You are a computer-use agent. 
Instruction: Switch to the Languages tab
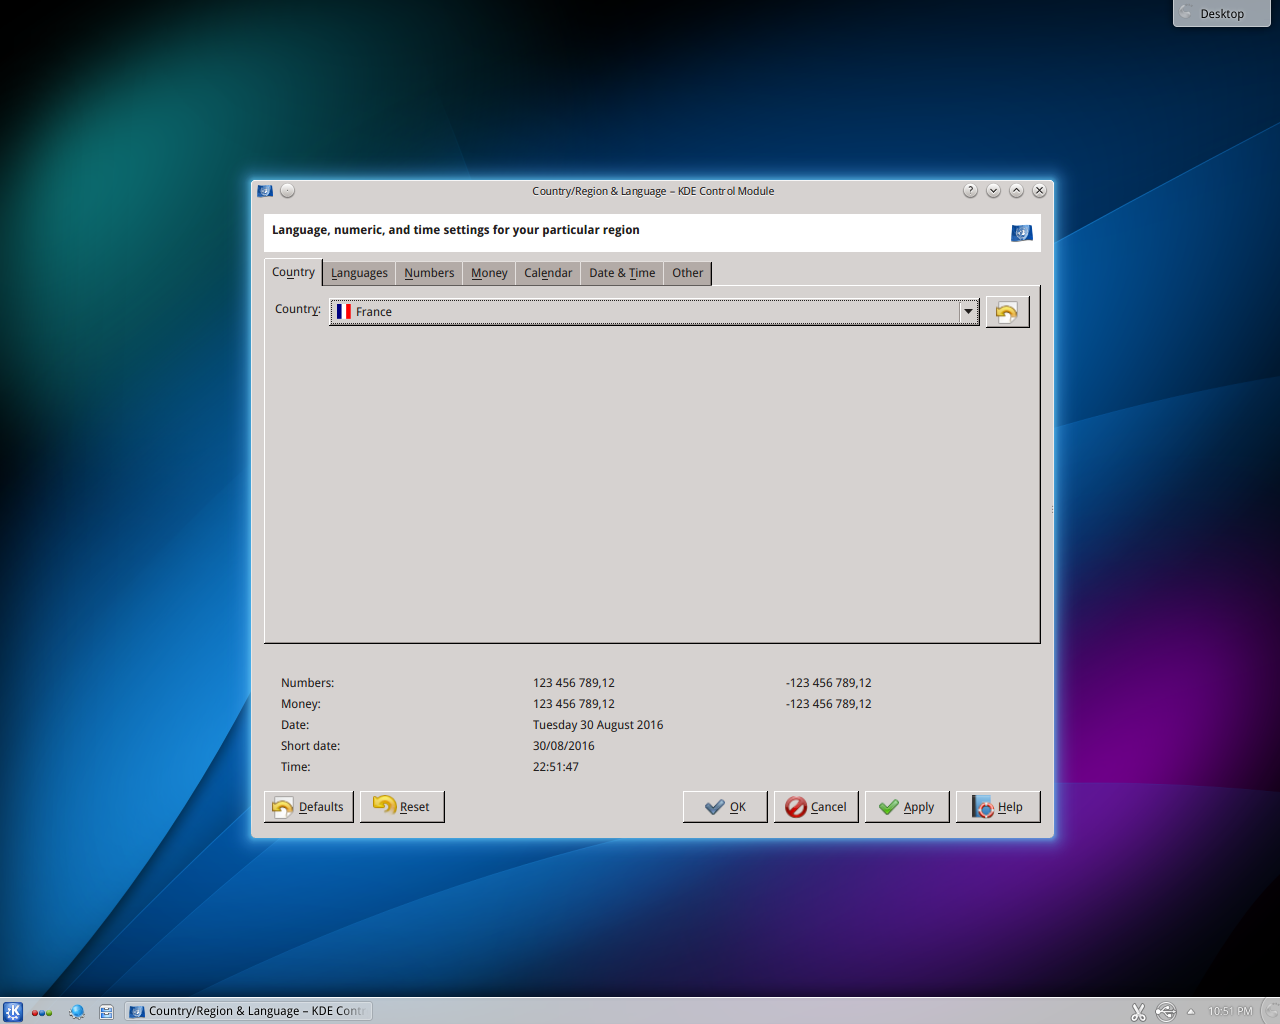[x=359, y=273]
